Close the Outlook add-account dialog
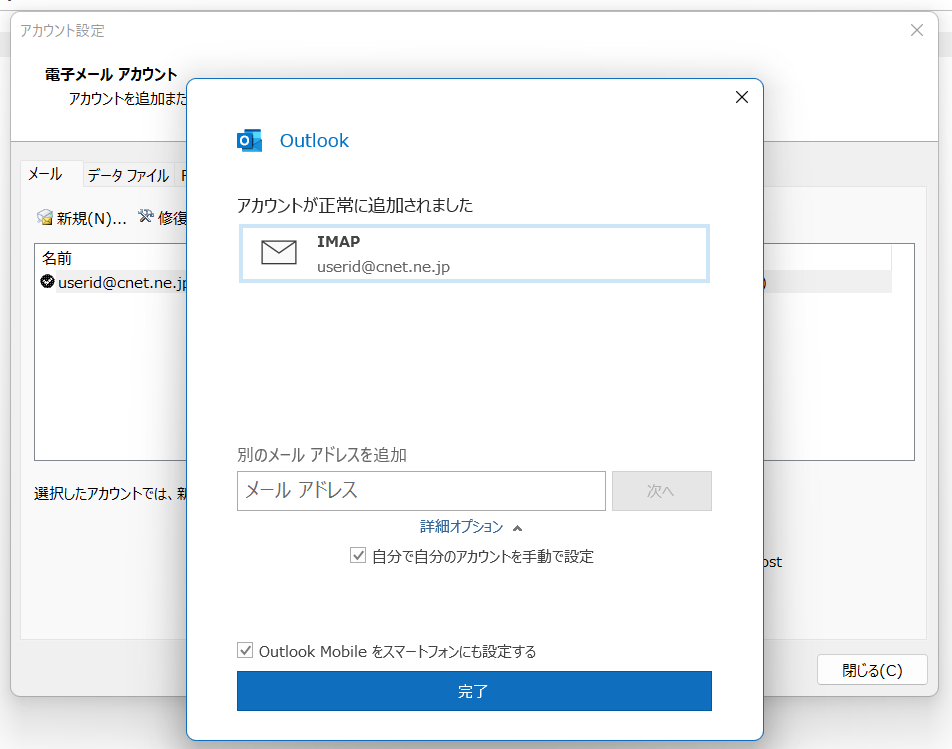Screen dimensions: 952x749 click(741, 97)
